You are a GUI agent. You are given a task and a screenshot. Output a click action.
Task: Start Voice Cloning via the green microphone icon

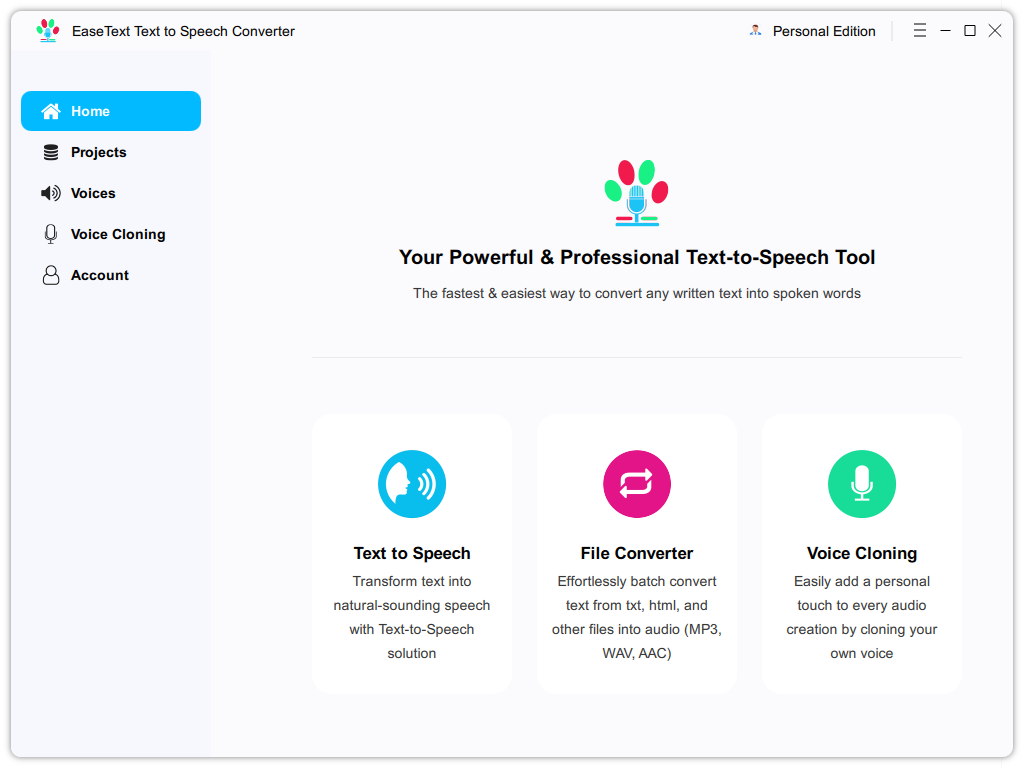[x=862, y=484]
